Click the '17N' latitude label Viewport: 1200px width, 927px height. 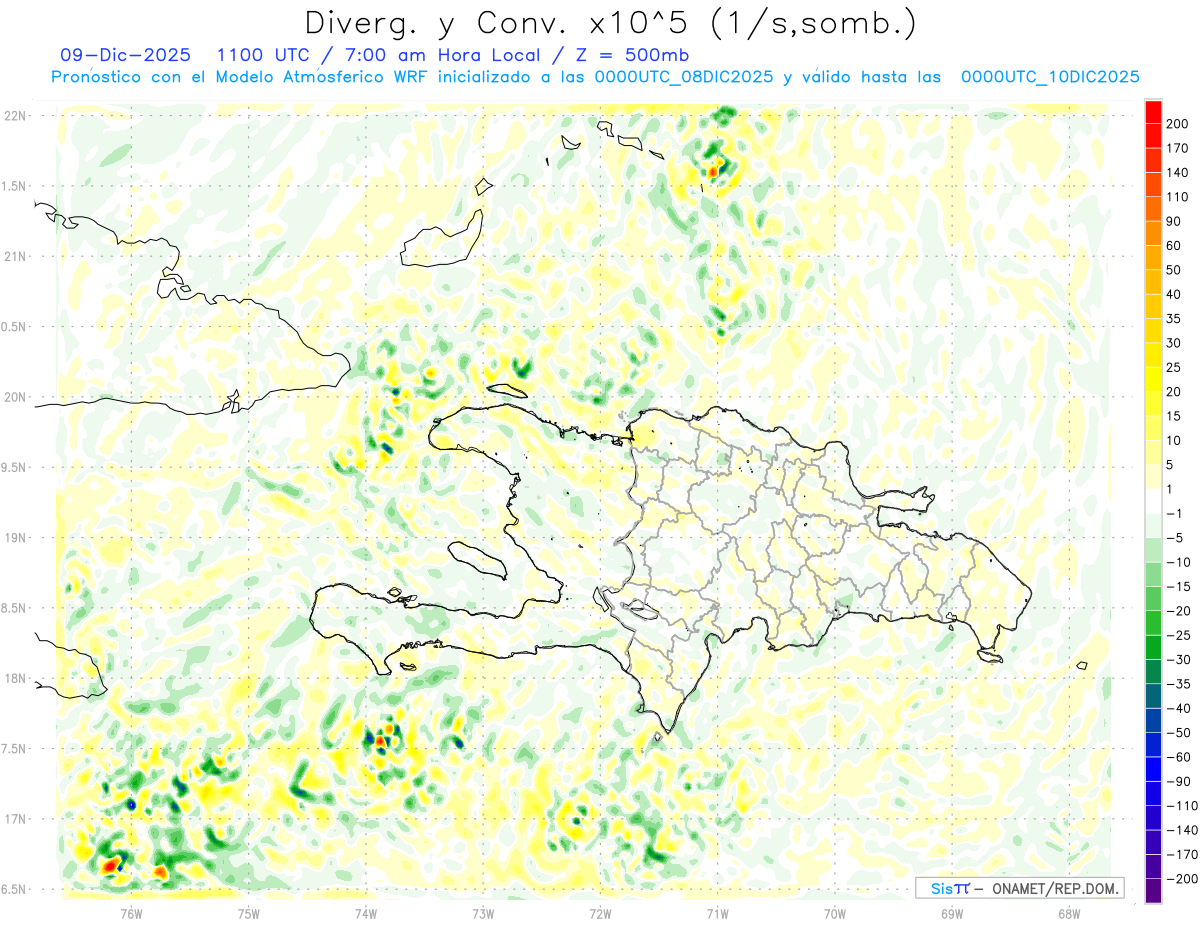15,819
